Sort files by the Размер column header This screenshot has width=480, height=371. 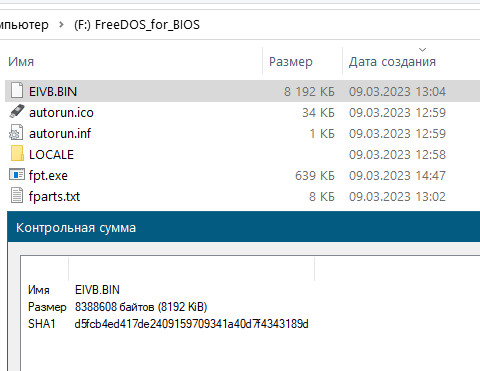coord(291,62)
